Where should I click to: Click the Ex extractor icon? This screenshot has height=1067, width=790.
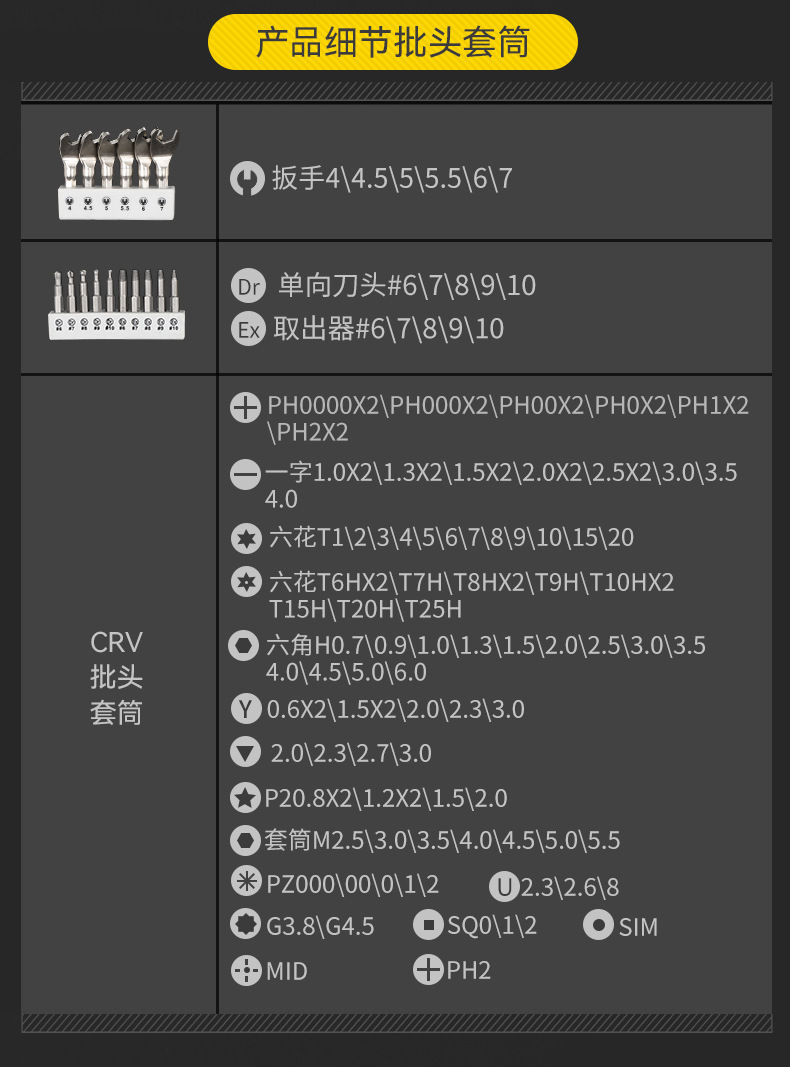coord(247,329)
